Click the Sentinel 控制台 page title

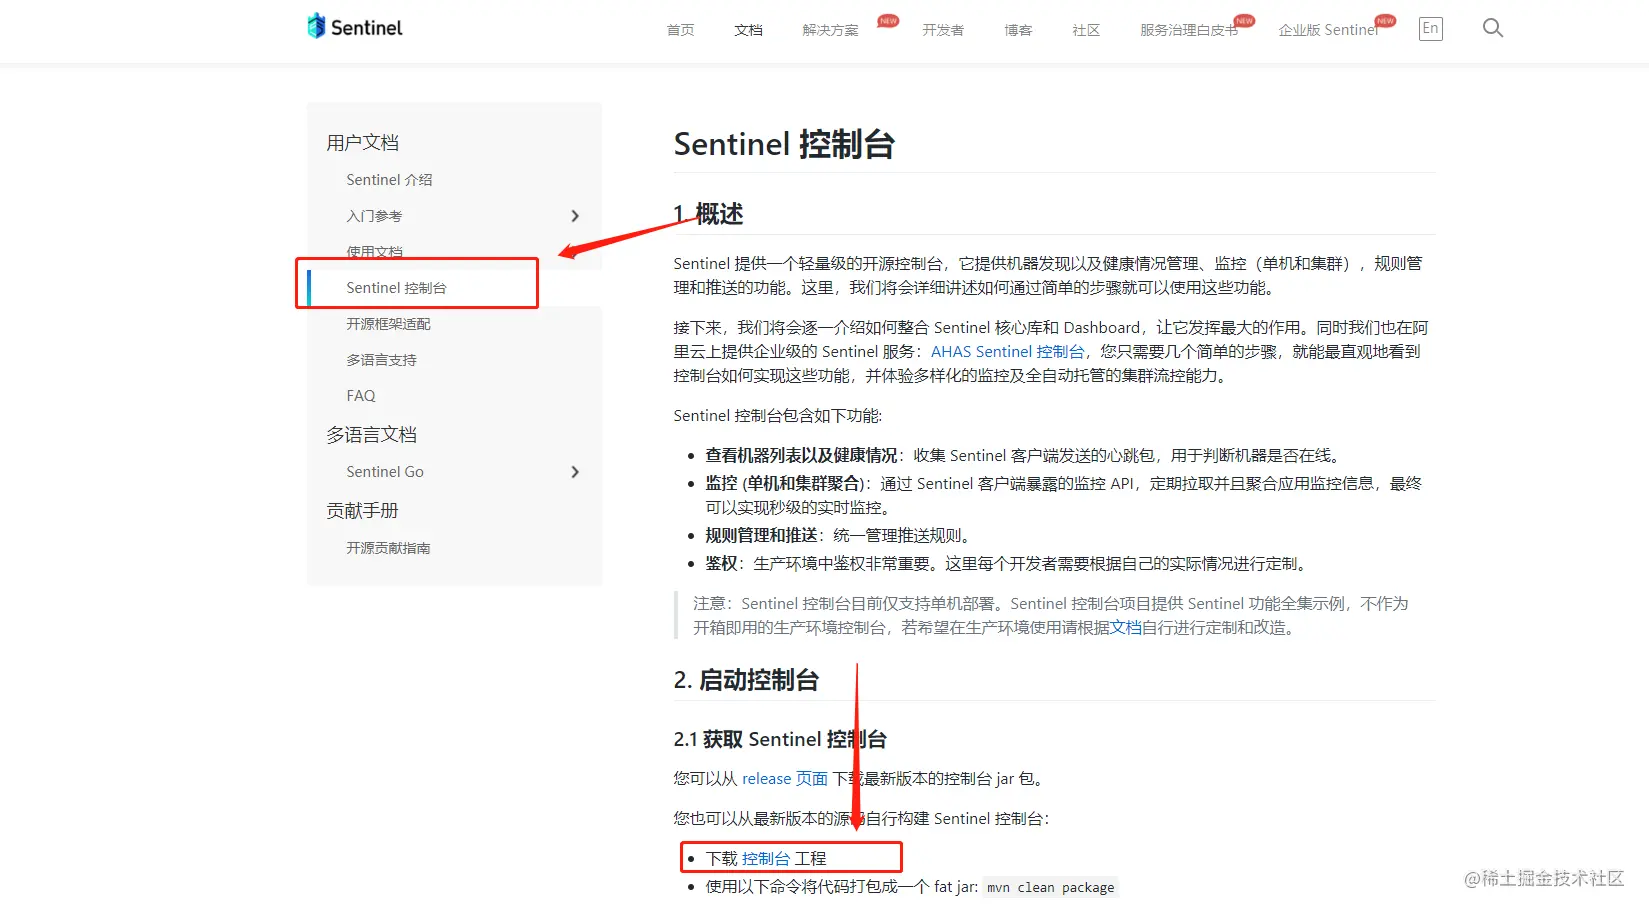(784, 144)
